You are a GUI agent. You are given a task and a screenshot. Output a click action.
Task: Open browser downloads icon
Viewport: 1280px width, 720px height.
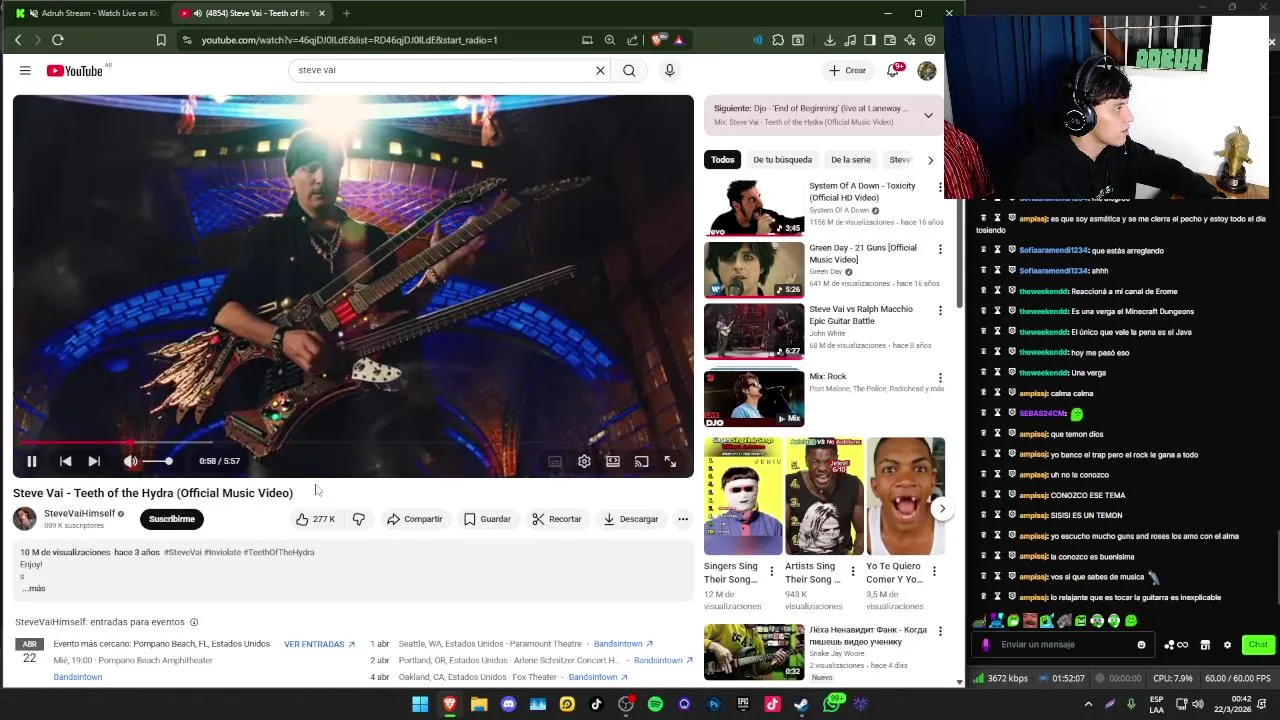[830, 40]
